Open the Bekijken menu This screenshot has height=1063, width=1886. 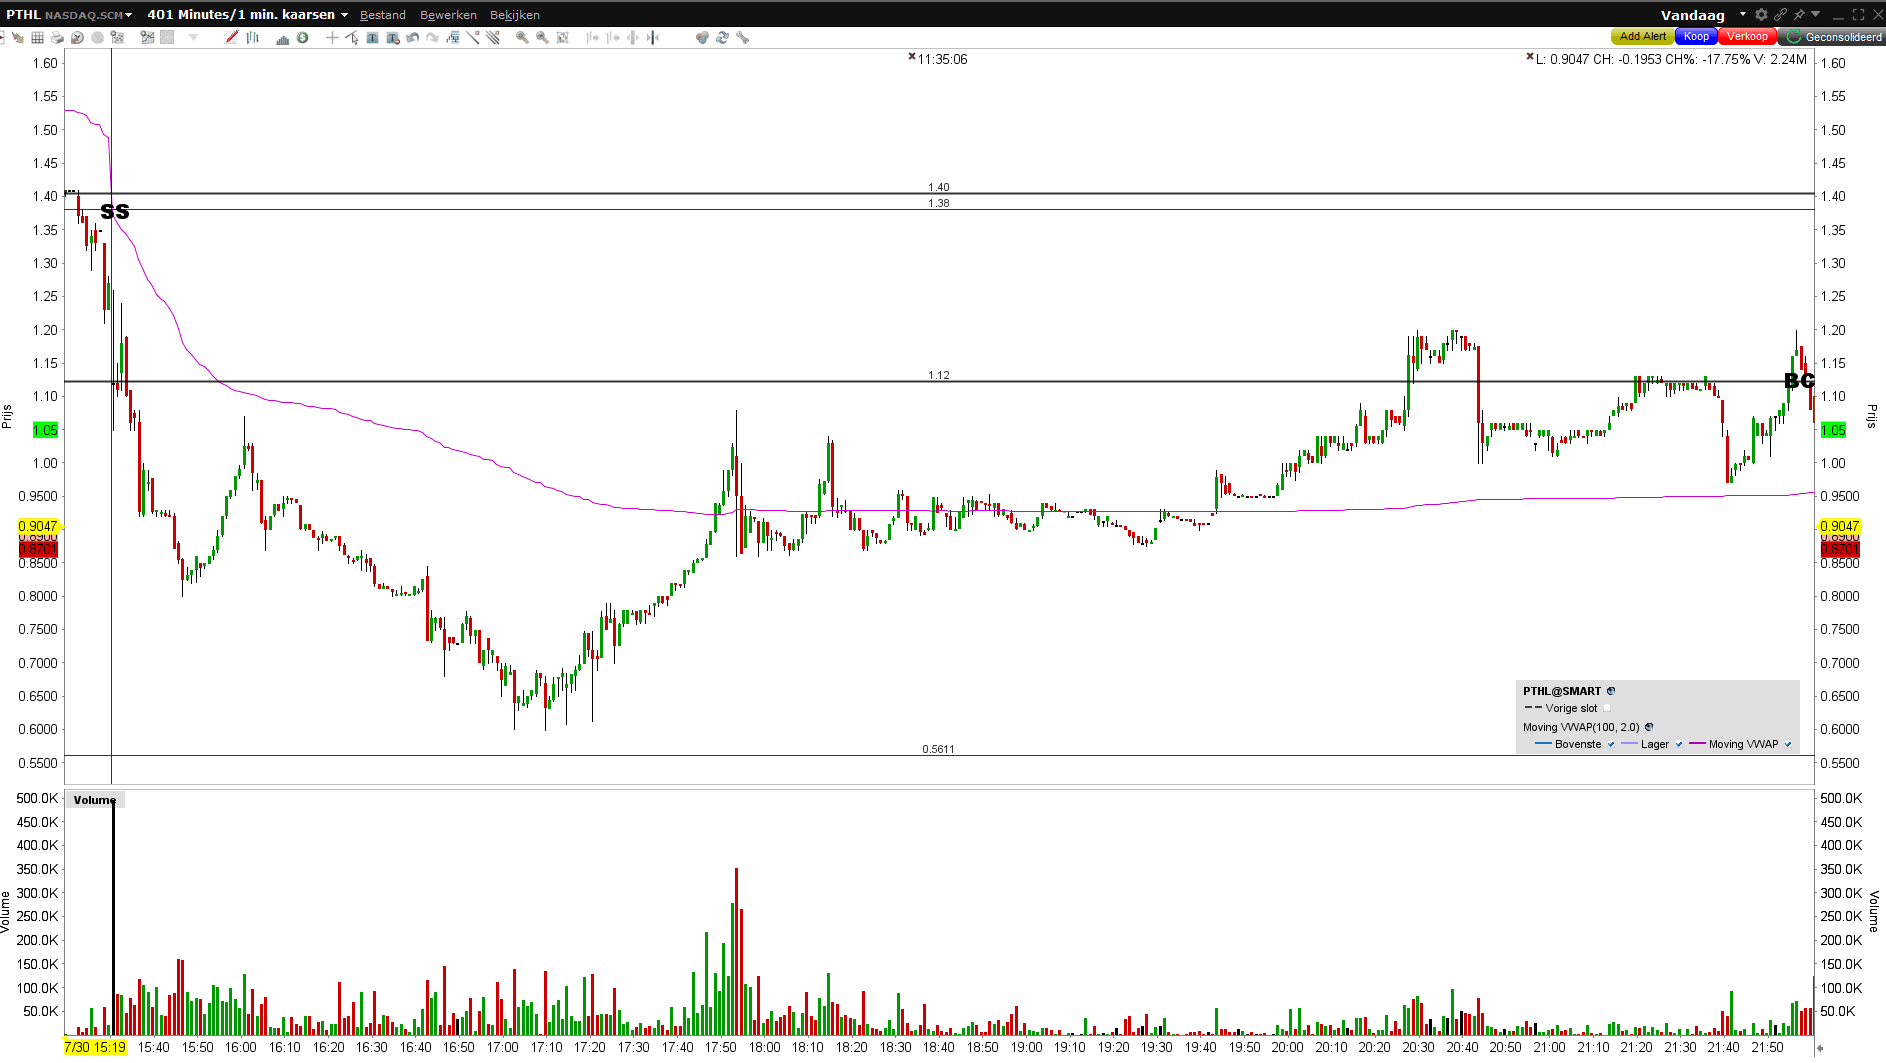[x=515, y=15]
